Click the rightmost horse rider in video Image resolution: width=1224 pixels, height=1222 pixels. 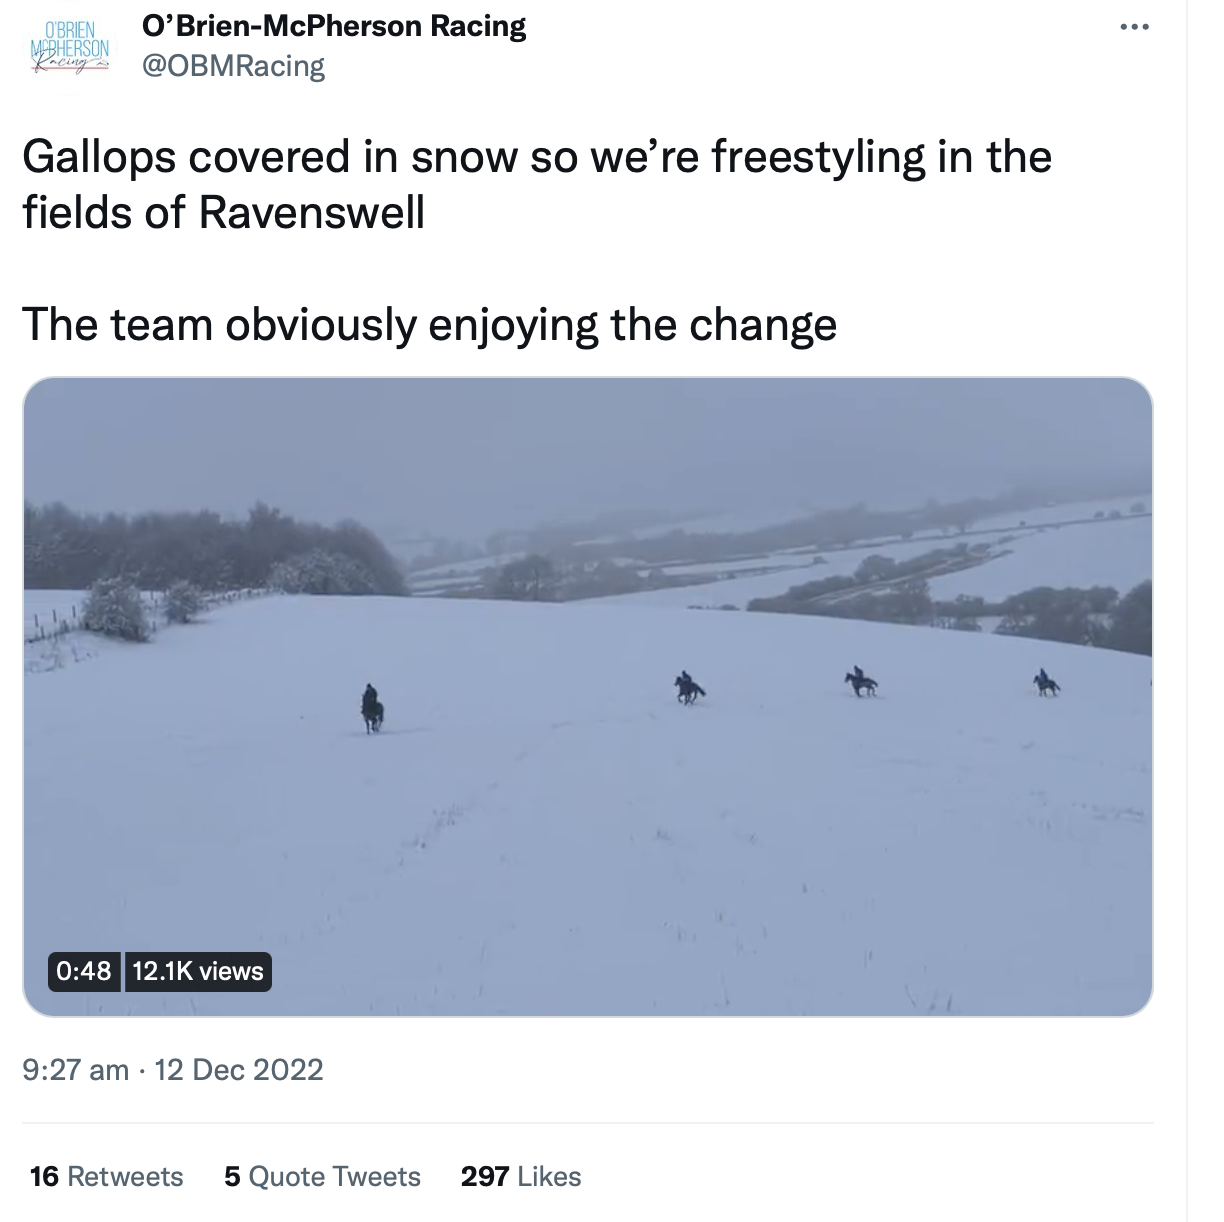[1046, 683]
